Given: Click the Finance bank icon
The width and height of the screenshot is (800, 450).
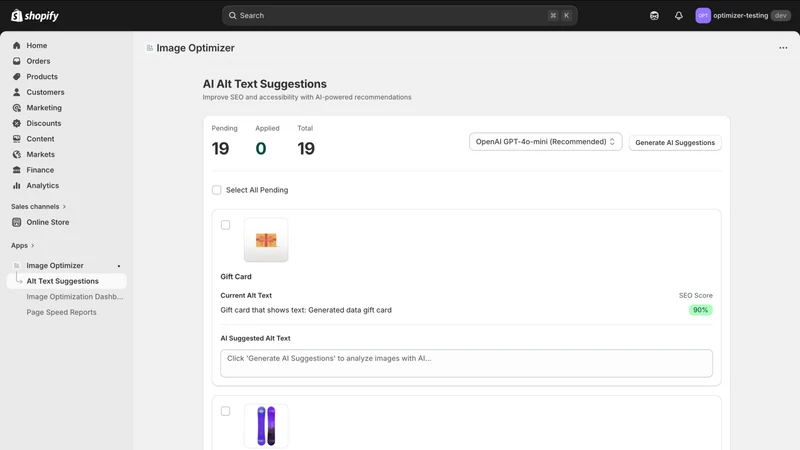Looking at the screenshot, I should pos(17,170).
